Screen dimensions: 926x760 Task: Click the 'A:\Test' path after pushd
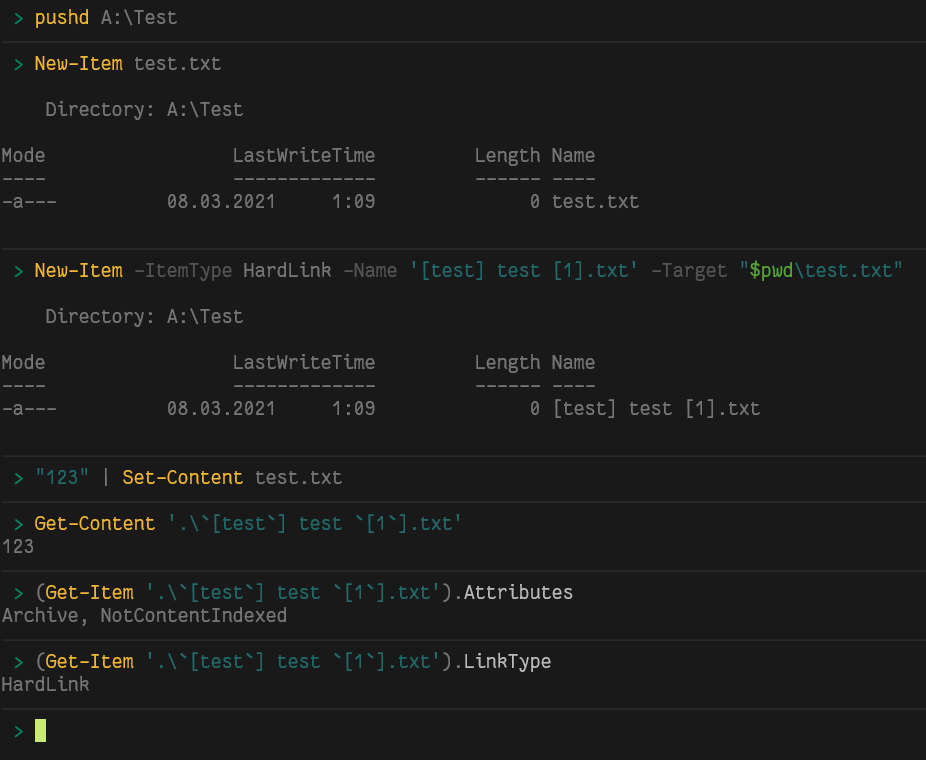pos(139,18)
